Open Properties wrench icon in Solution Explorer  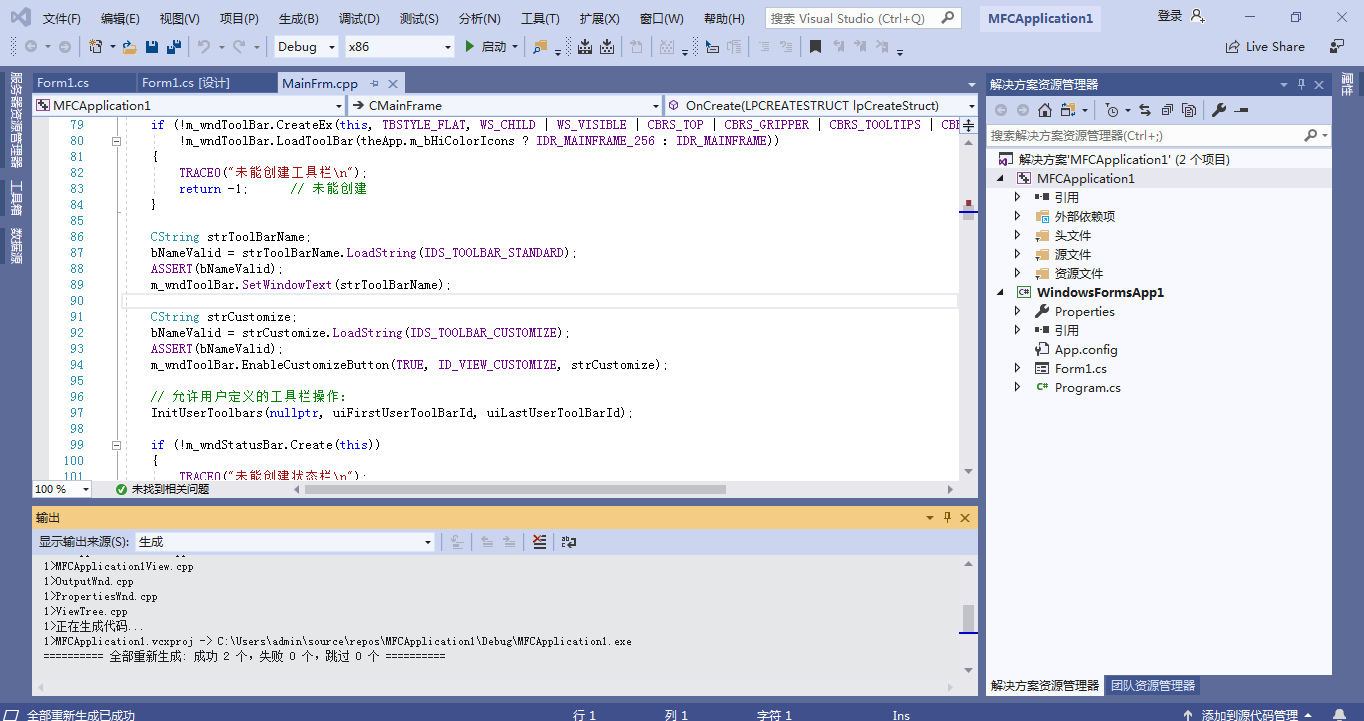coord(1219,110)
